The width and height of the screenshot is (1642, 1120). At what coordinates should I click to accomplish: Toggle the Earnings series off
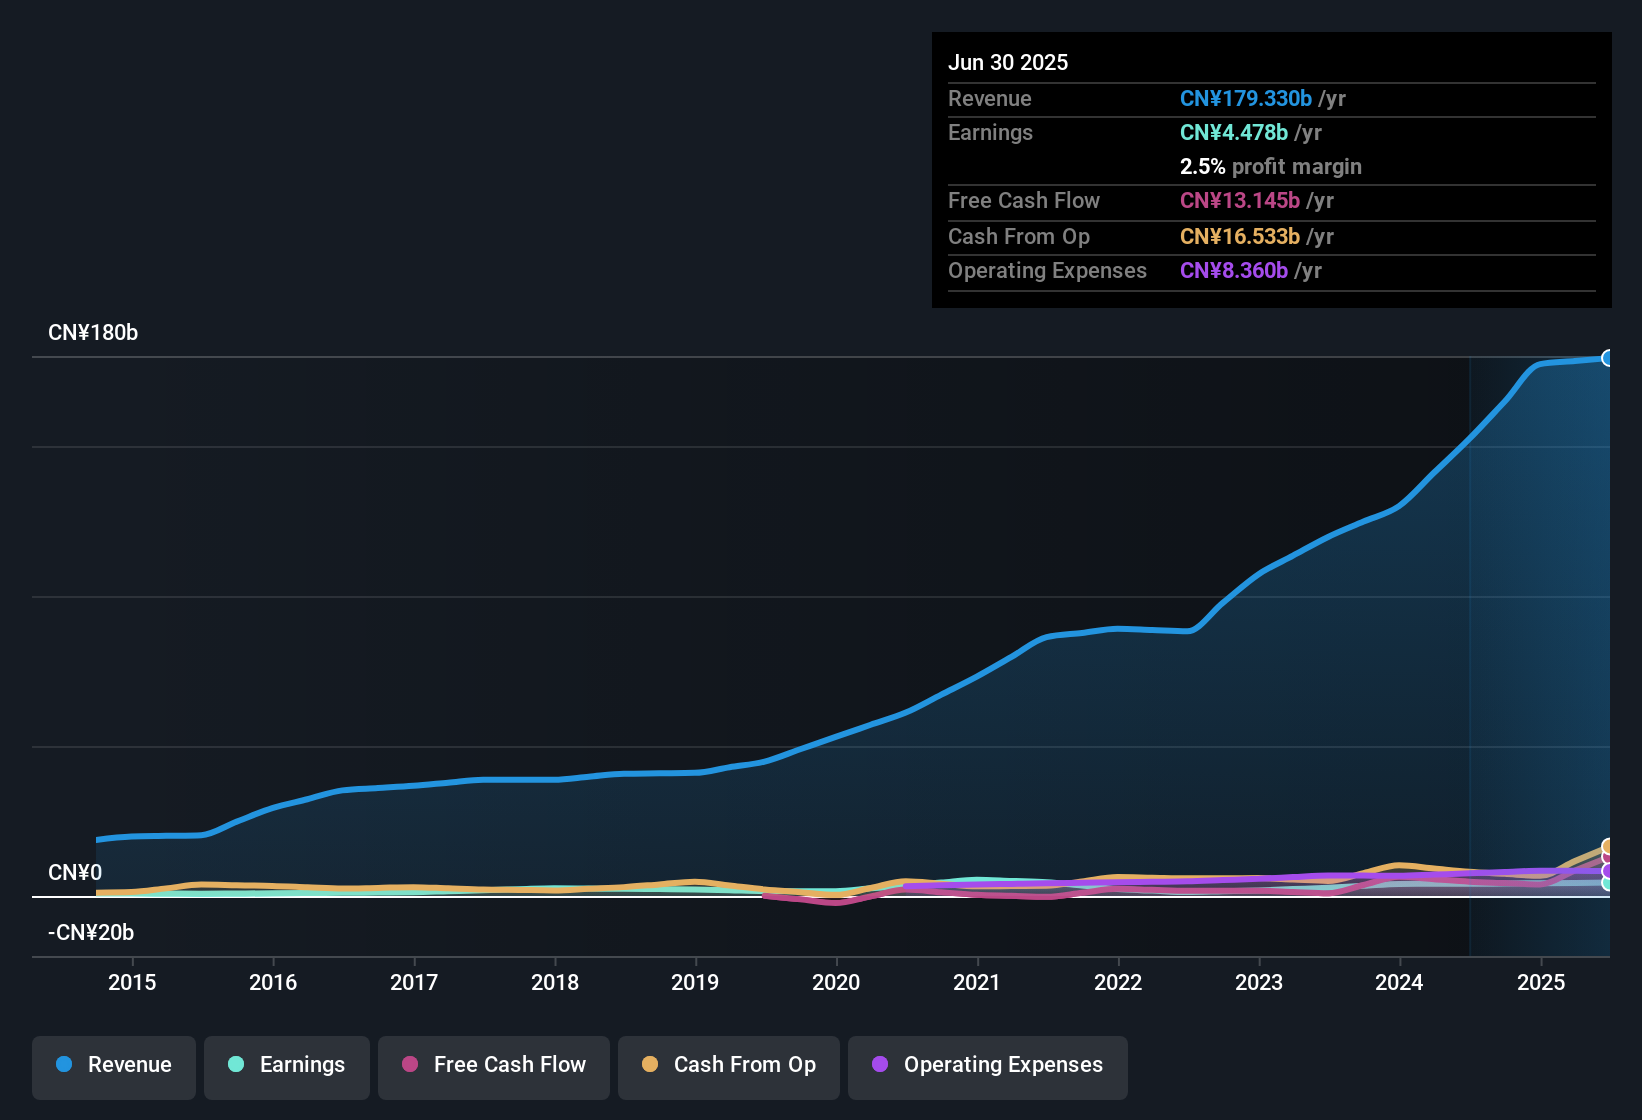tap(286, 1065)
